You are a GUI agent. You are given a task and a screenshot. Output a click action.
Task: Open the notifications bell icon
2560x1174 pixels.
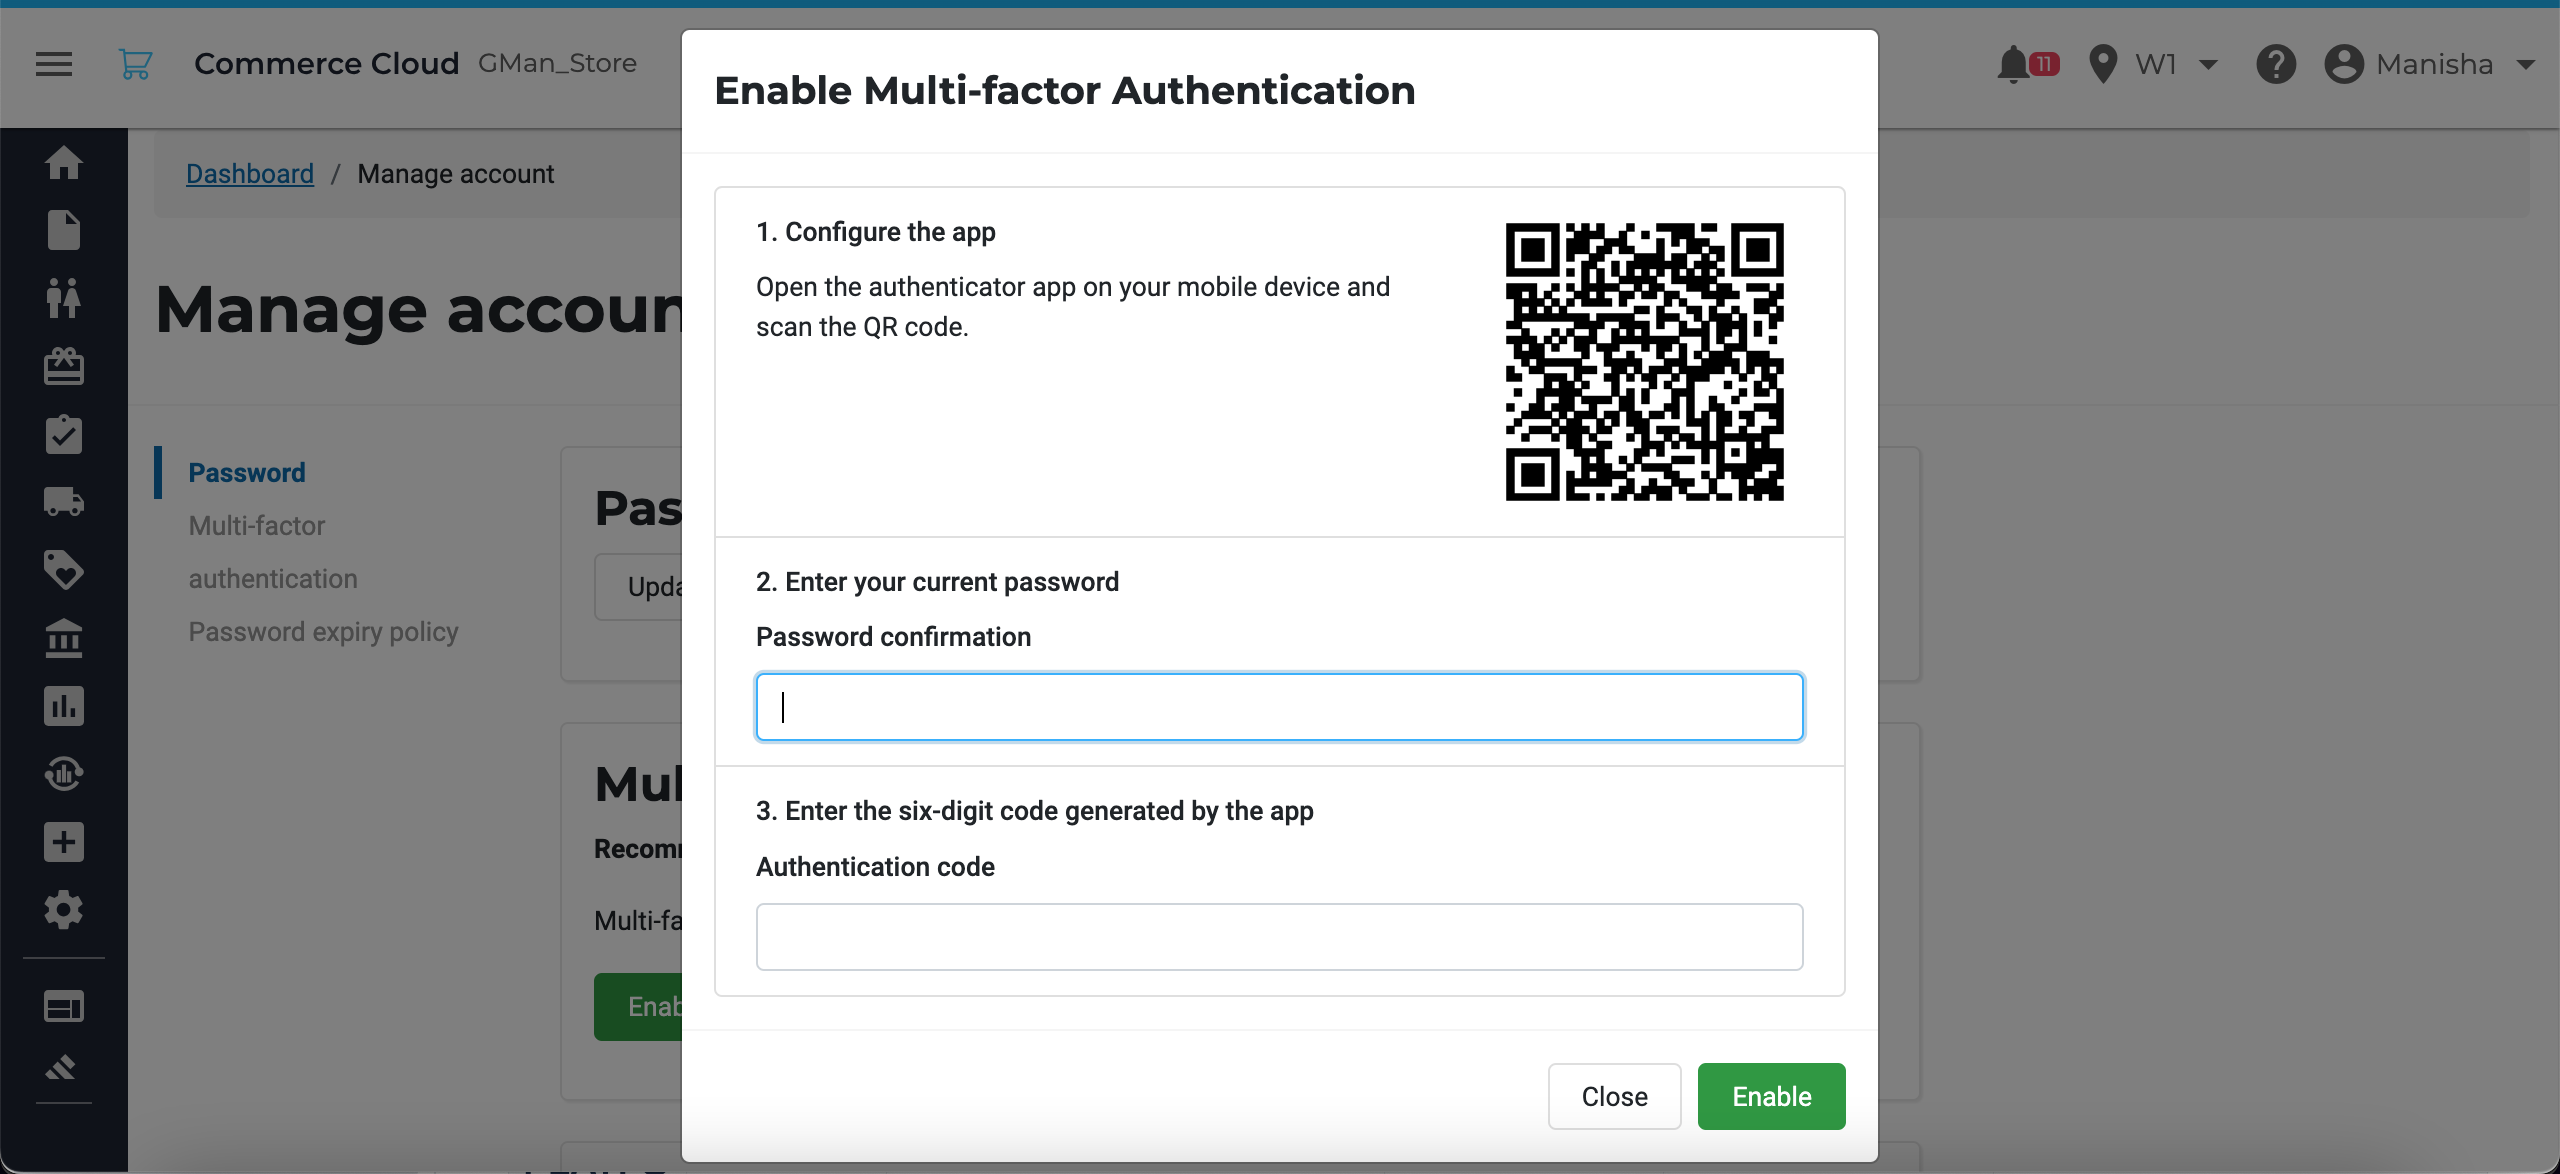pos(2013,64)
